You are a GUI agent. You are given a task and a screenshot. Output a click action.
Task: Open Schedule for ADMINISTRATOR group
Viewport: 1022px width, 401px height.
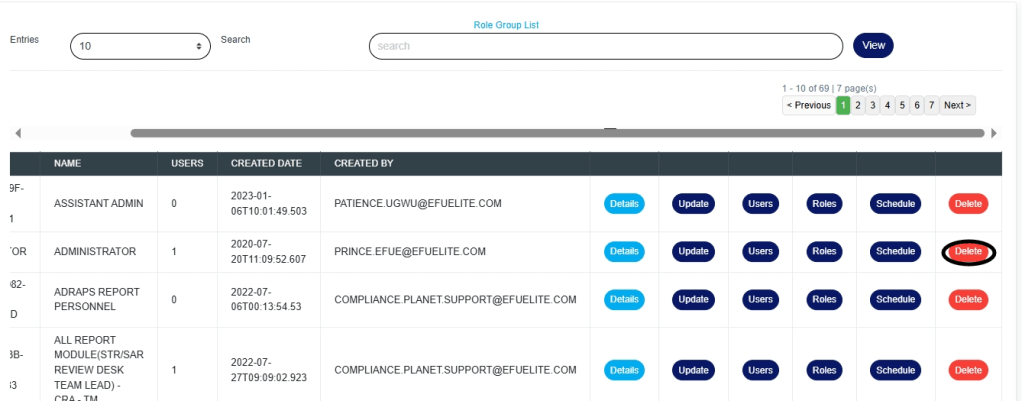tap(895, 251)
